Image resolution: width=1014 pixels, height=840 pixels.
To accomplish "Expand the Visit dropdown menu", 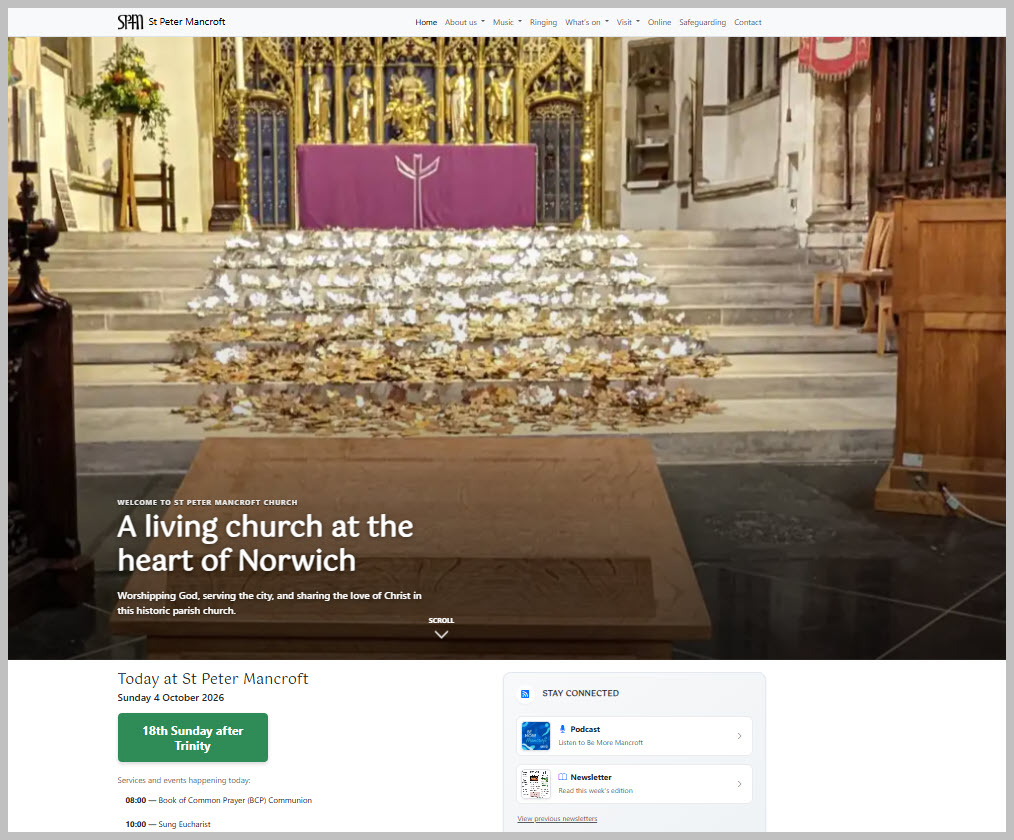I will (628, 22).
